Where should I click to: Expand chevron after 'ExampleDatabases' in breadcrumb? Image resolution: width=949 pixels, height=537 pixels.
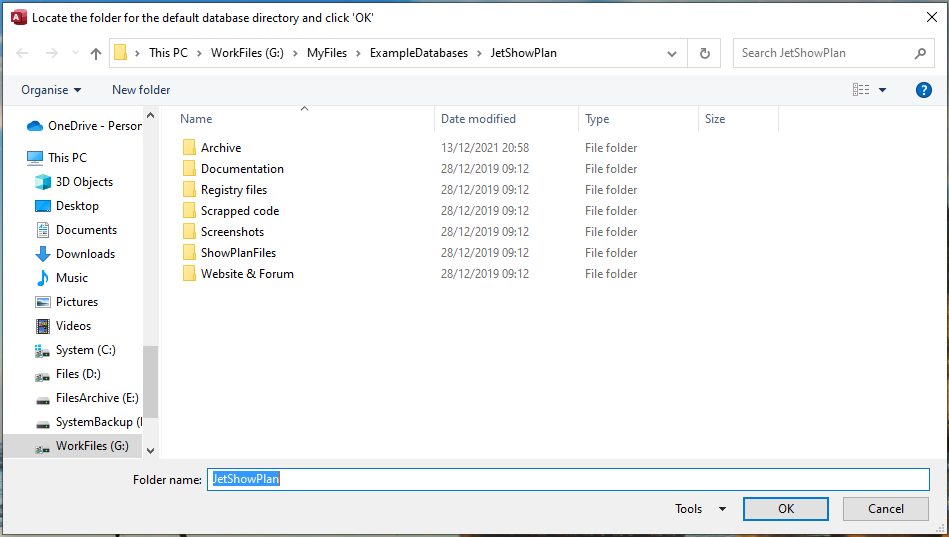(x=479, y=53)
